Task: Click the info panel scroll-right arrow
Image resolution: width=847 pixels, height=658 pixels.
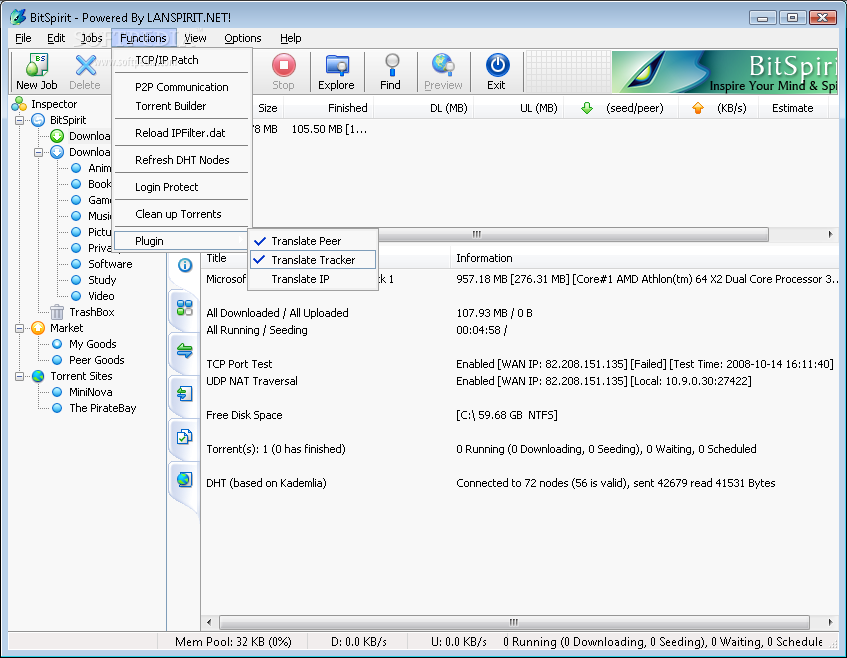Action: coord(830,622)
